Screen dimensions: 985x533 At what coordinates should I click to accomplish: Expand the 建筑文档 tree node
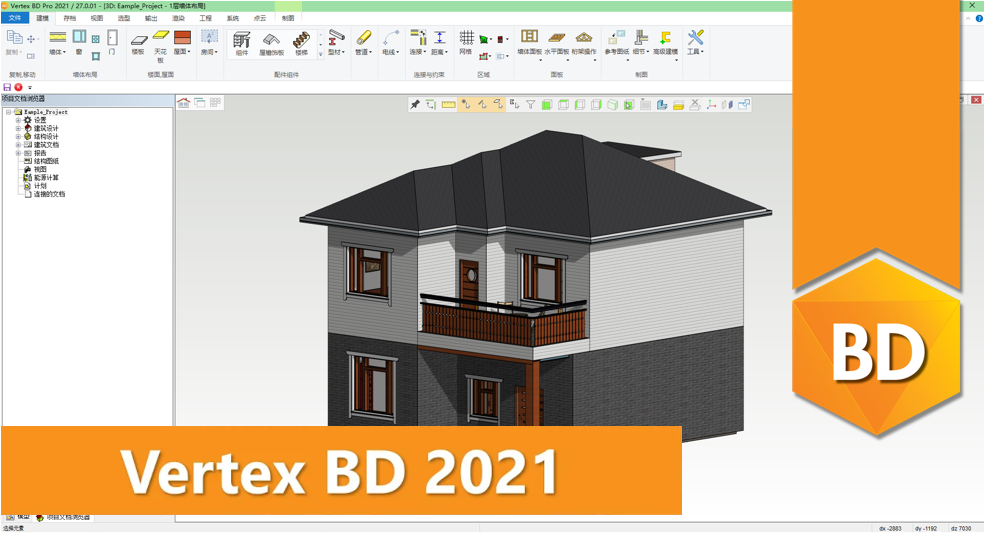[18, 145]
